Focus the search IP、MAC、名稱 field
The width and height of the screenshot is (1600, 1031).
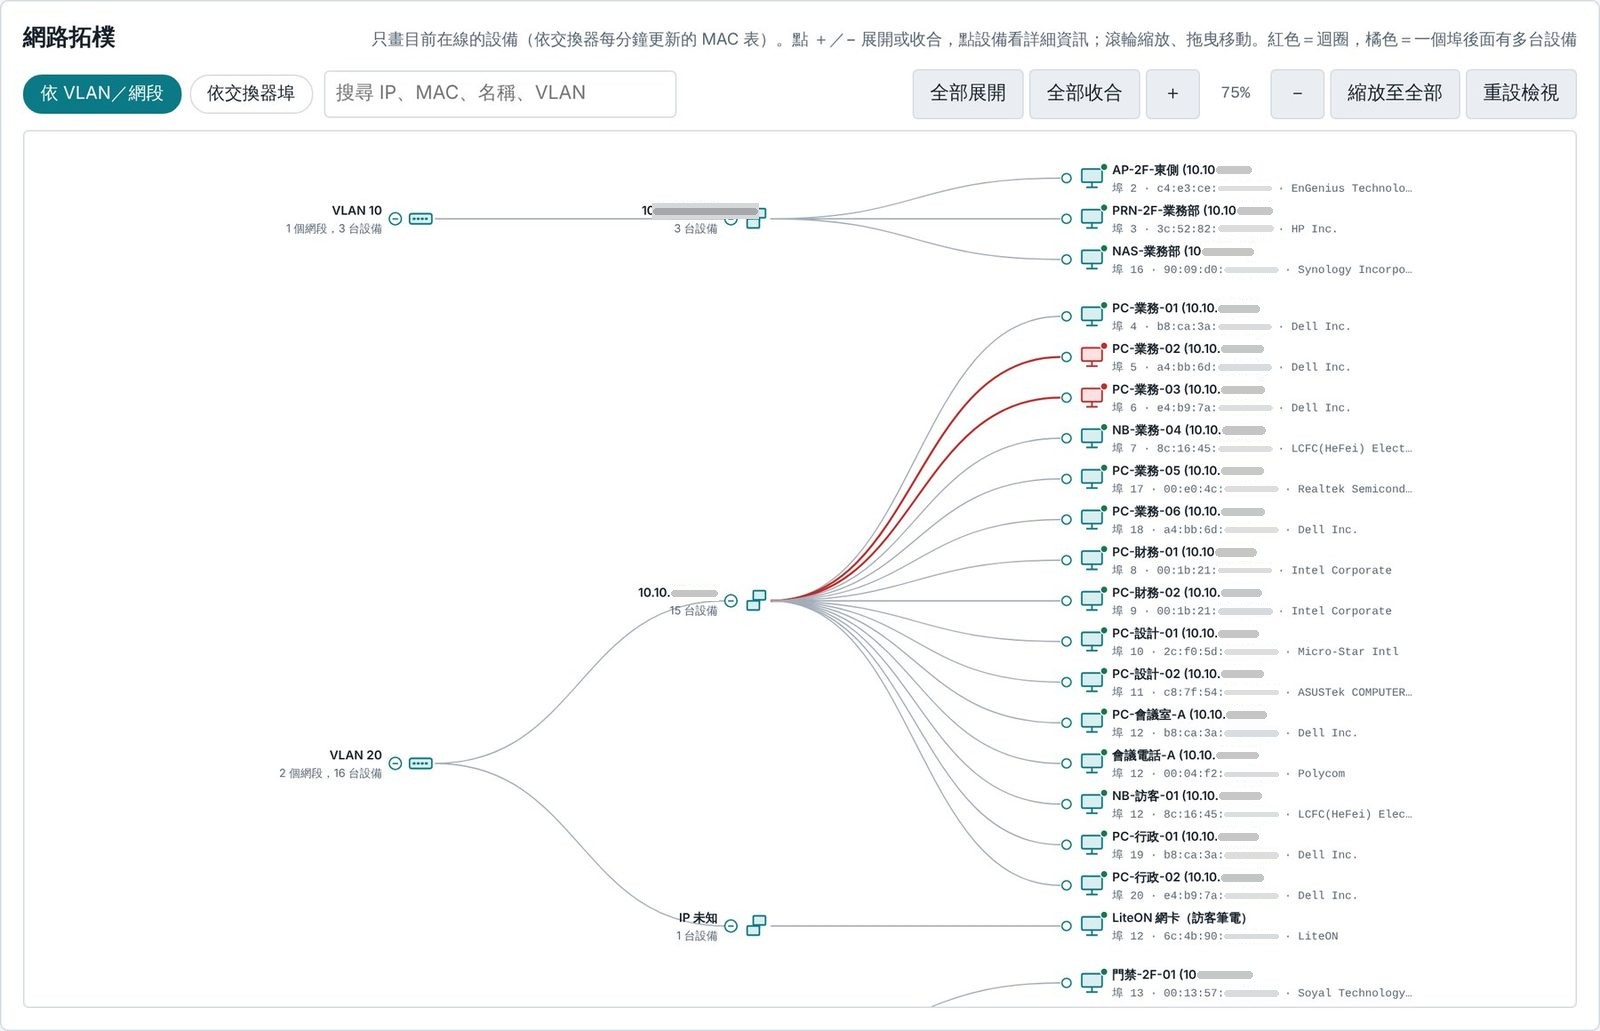500,94
